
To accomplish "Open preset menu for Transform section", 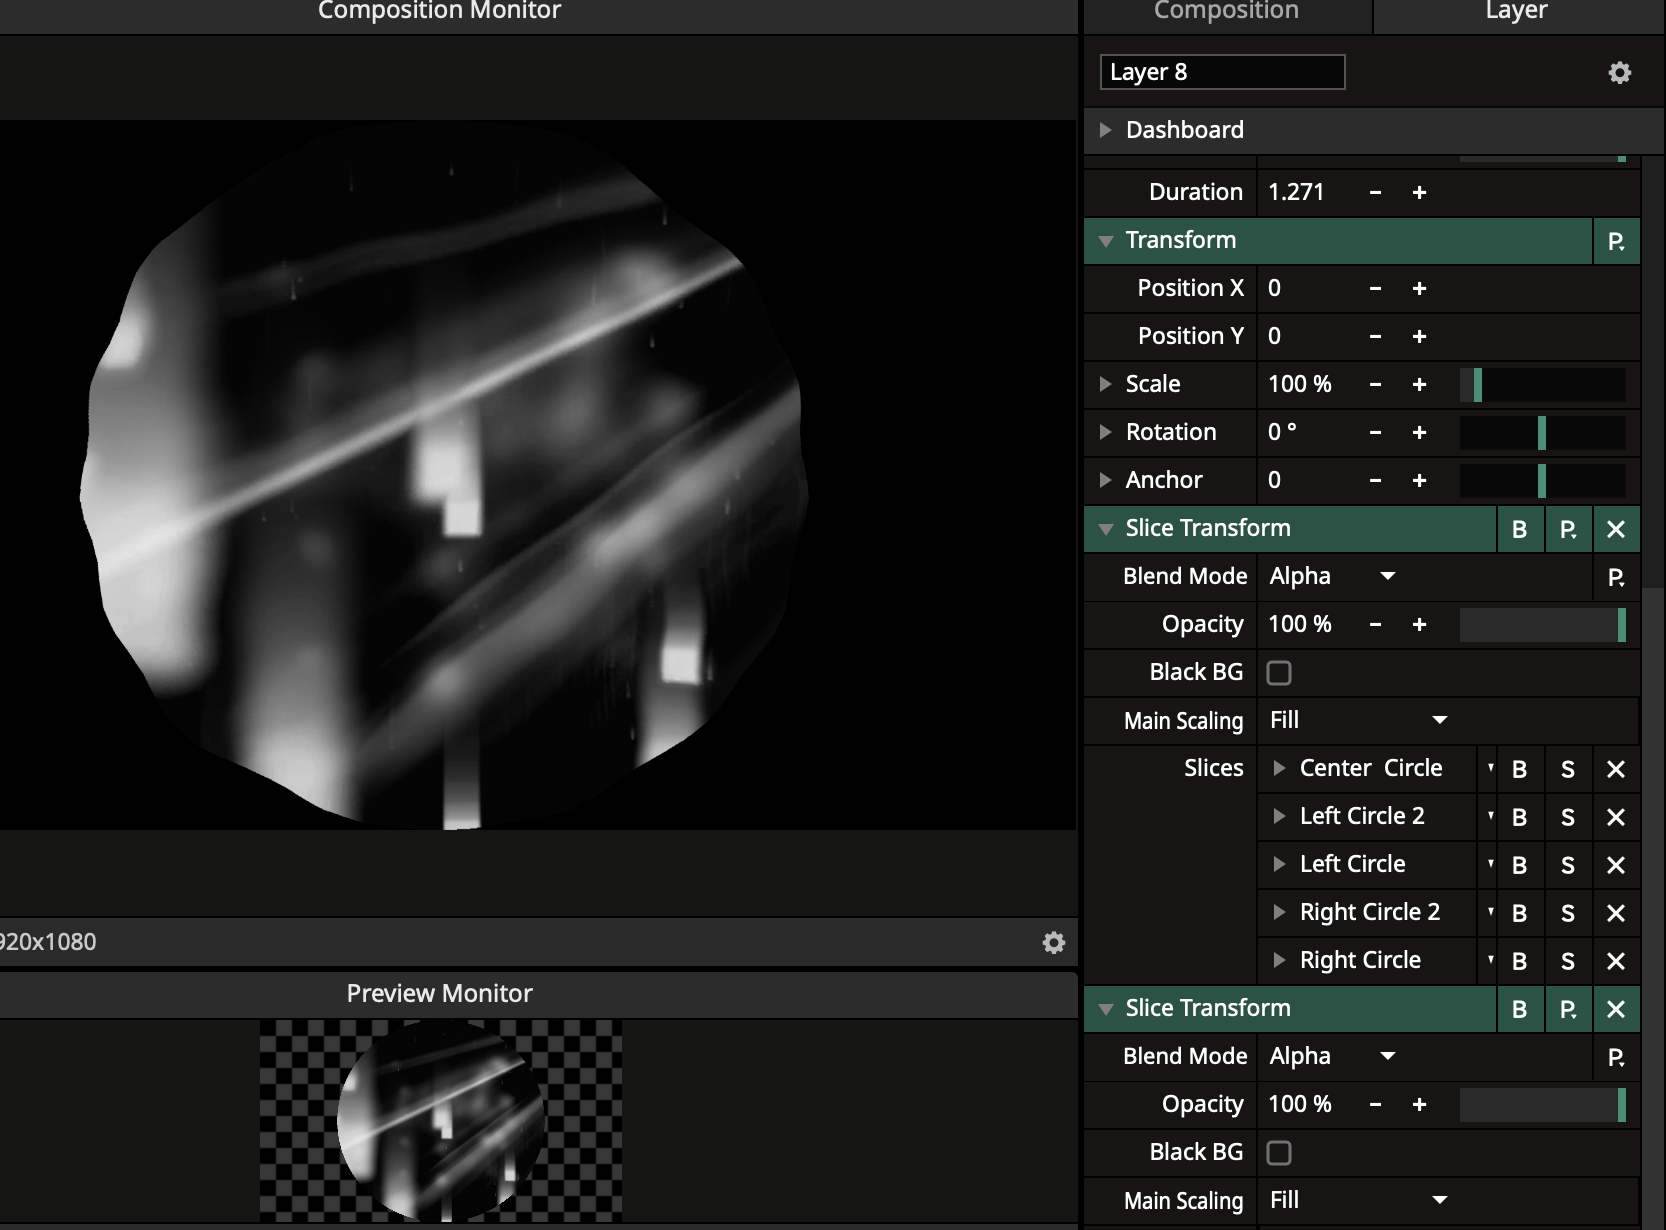I will click(x=1615, y=241).
